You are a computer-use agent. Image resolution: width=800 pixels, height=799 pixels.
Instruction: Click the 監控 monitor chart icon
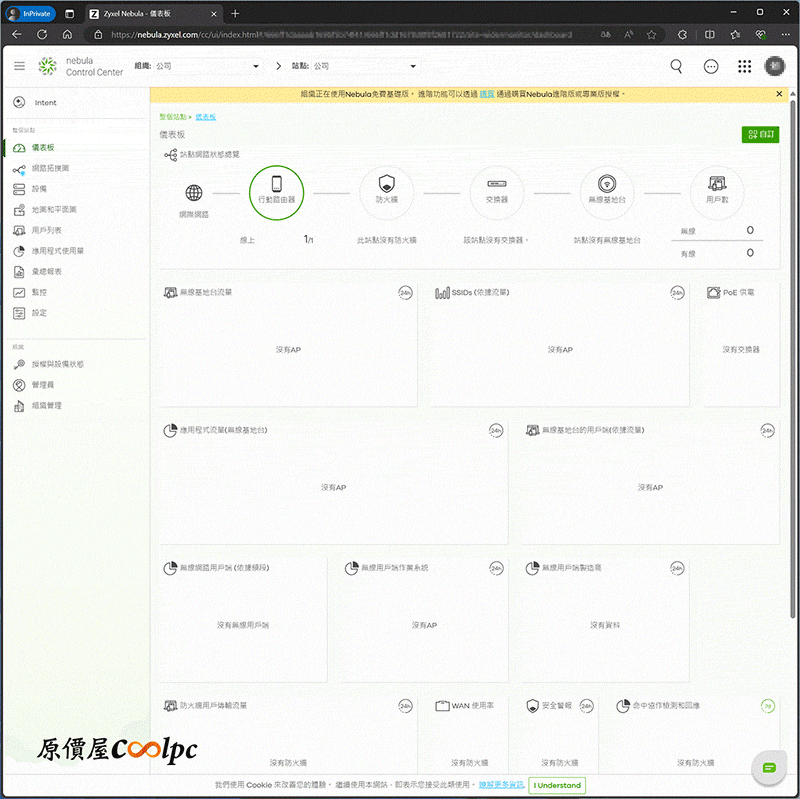tap(19, 292)
